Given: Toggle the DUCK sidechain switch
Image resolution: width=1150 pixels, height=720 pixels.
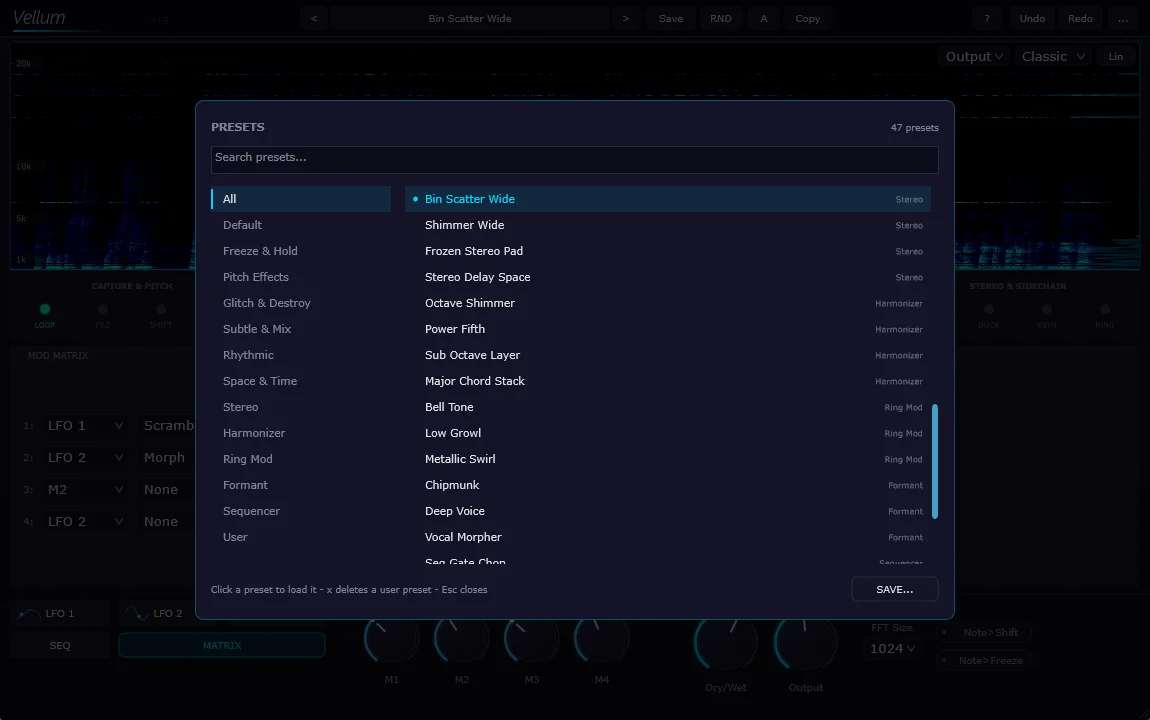Looking at the screenshot, I should click(989, 309).
